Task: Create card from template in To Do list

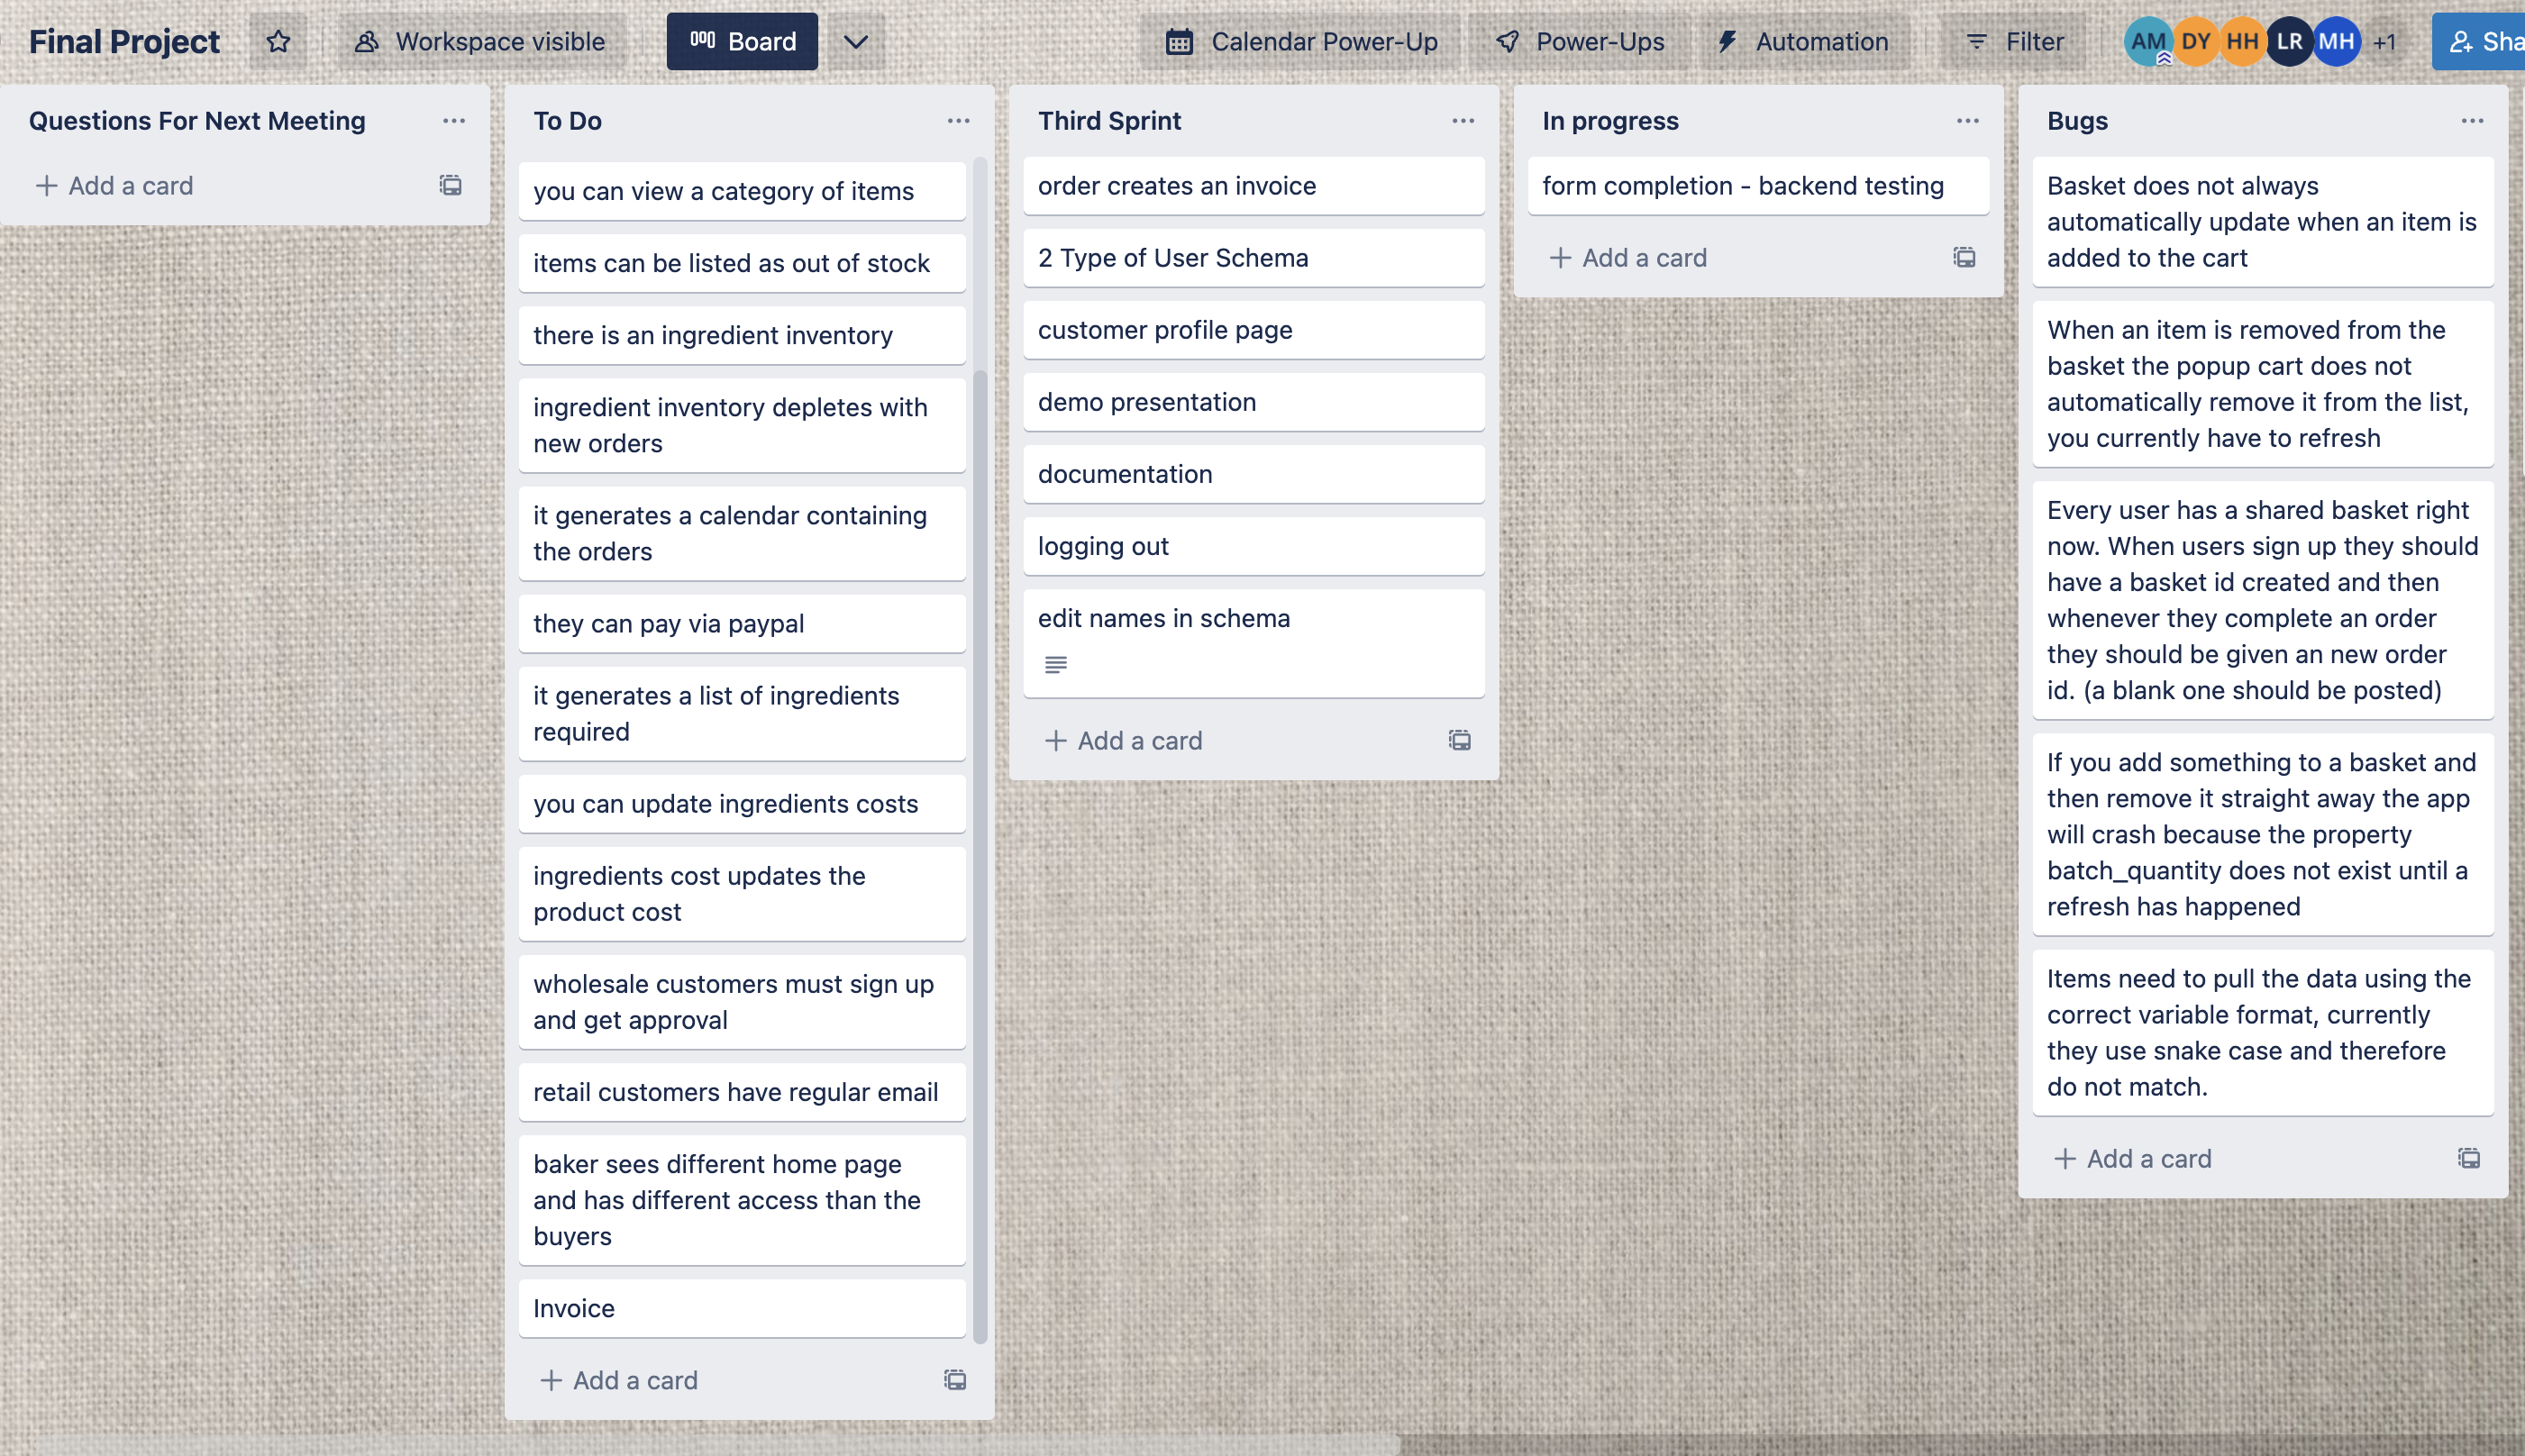Action: (955, 1380)
